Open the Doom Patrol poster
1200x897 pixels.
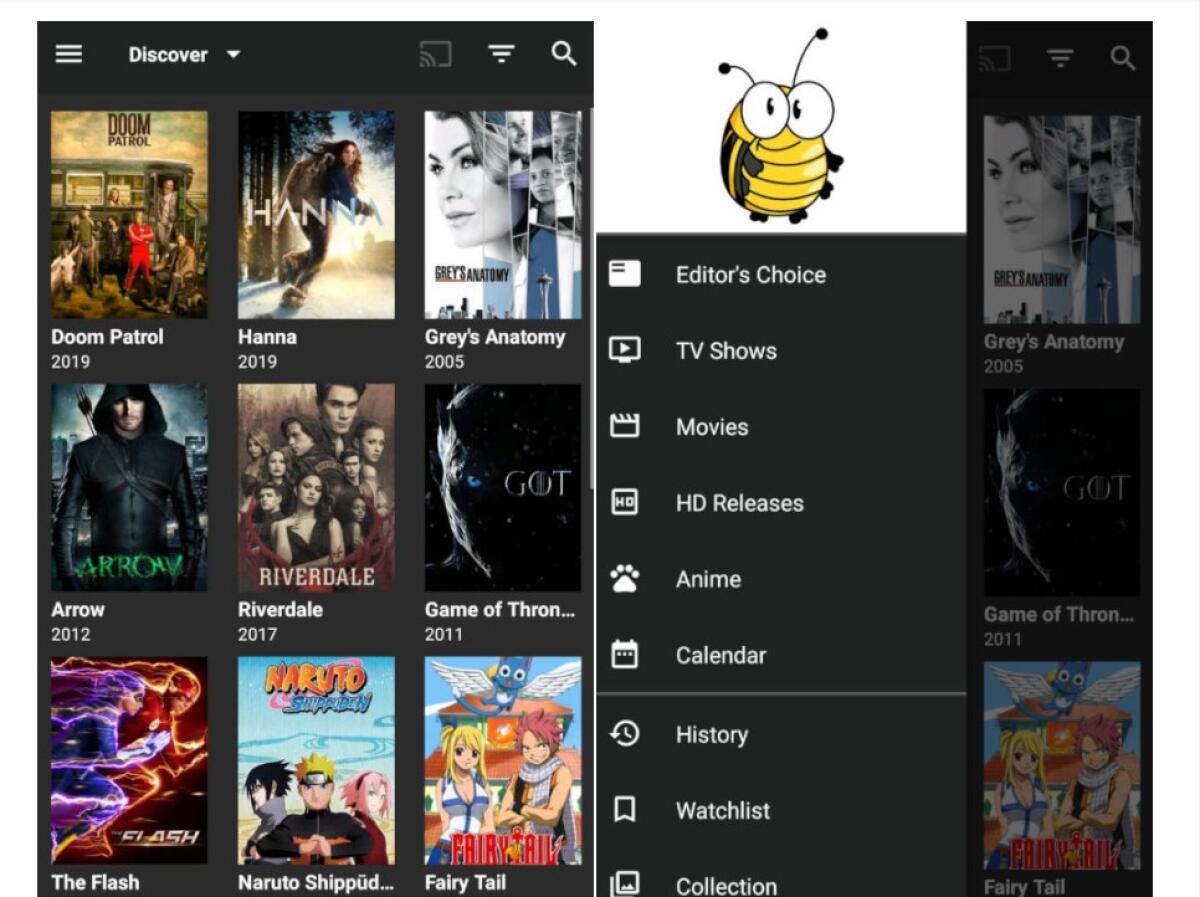coord(130,213)
